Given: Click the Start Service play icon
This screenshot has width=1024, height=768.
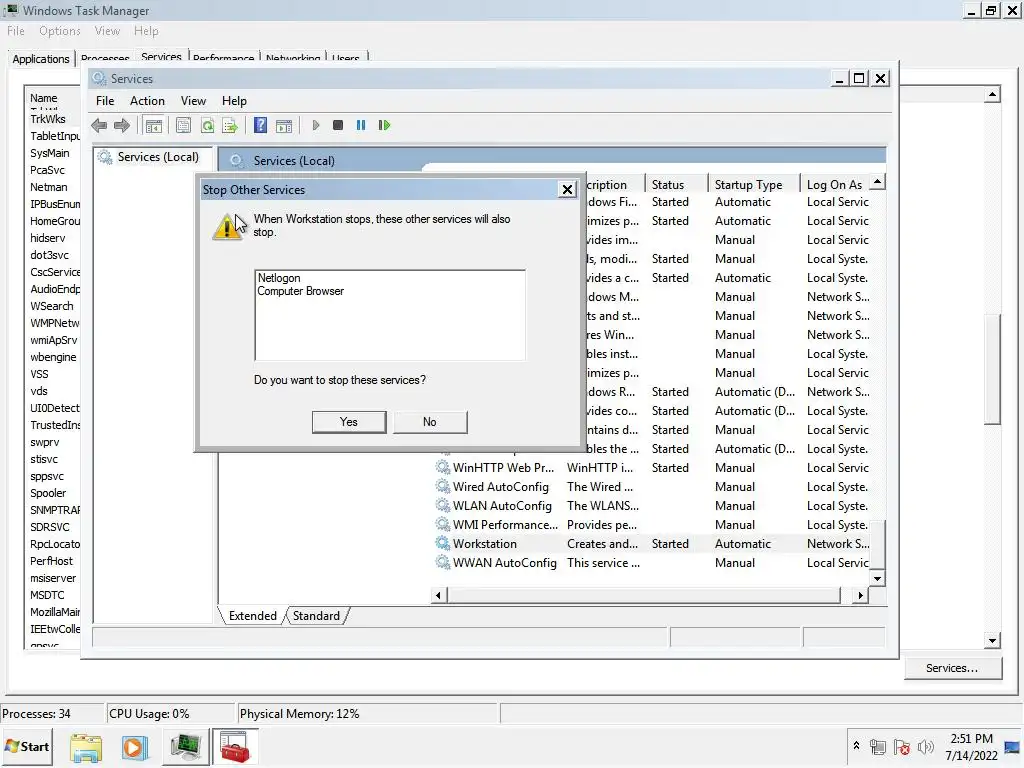Looking at the screenshot, I should (x=315, y=125).
